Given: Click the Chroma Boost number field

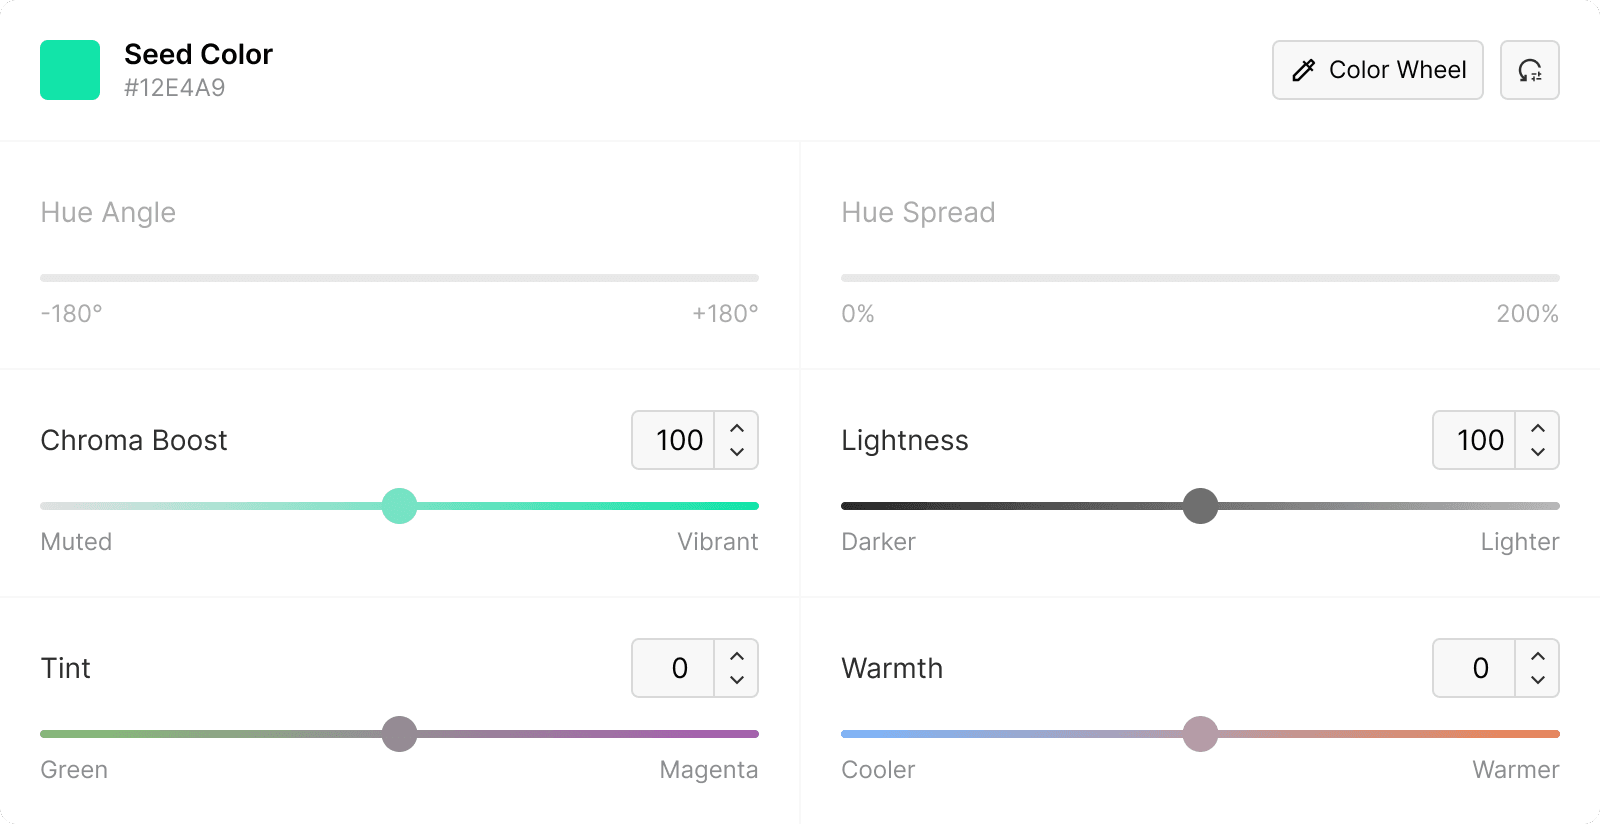Looking at the screenshot, I should [674, 440].
